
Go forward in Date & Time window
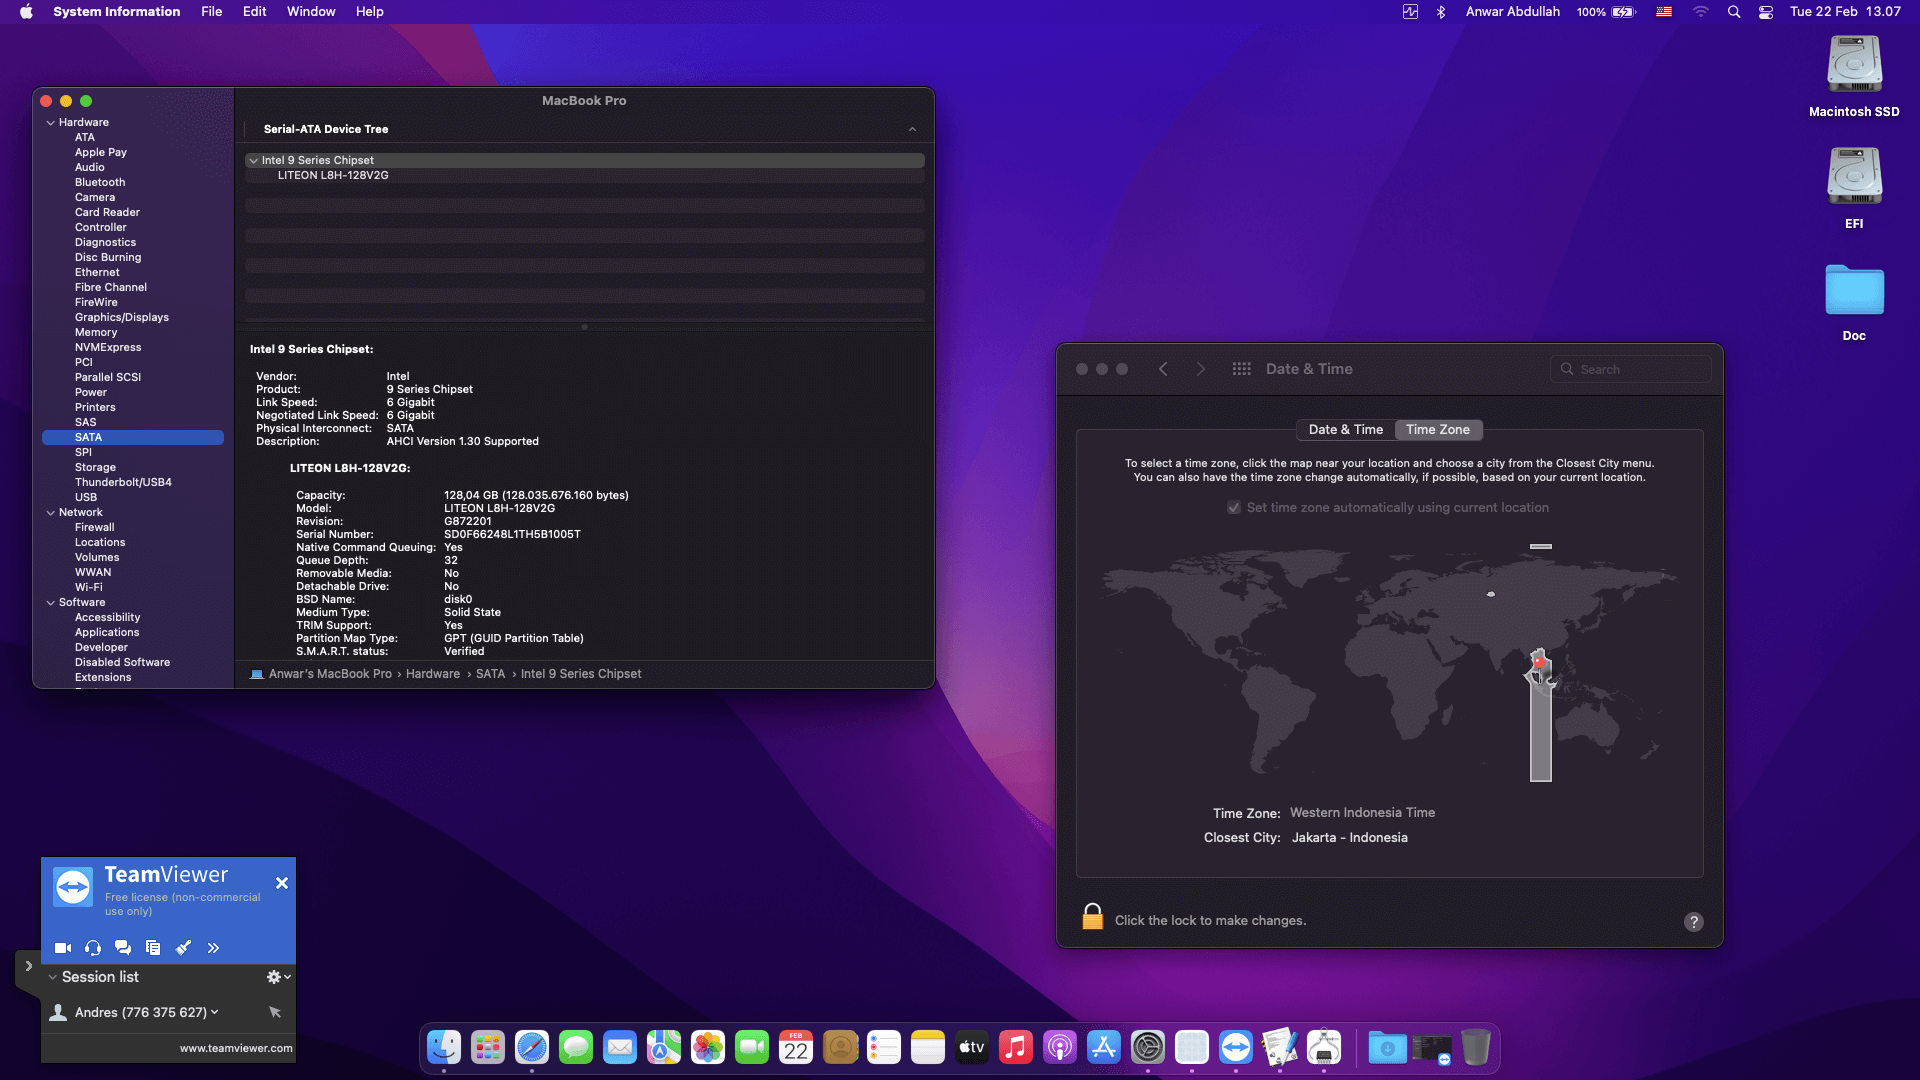point(1201,369)
